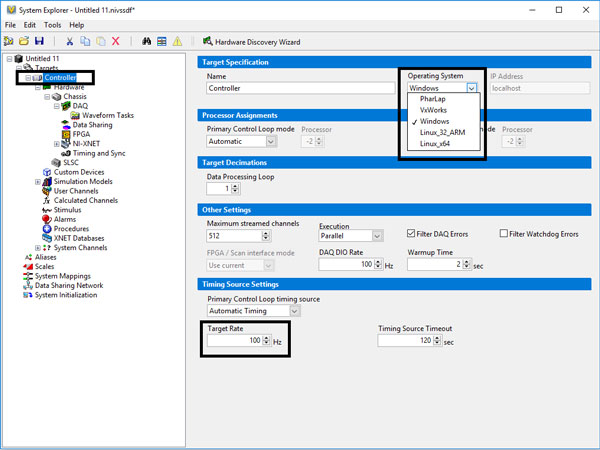Open the File menu
Viewport: 600px width, 450px height.
(x=11, y=24)
